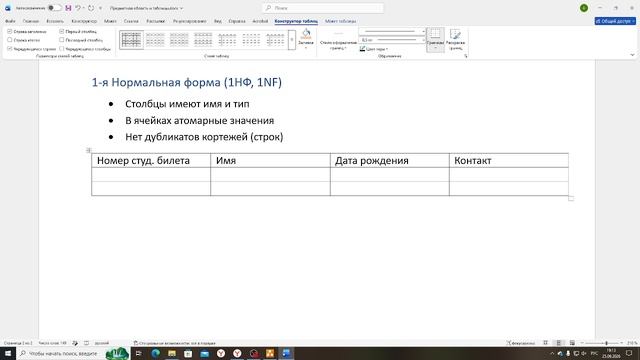The height and width of the screenshot is (360, 640).
Task: Click the table move handle above the table
Action: [x=89, y=150]
